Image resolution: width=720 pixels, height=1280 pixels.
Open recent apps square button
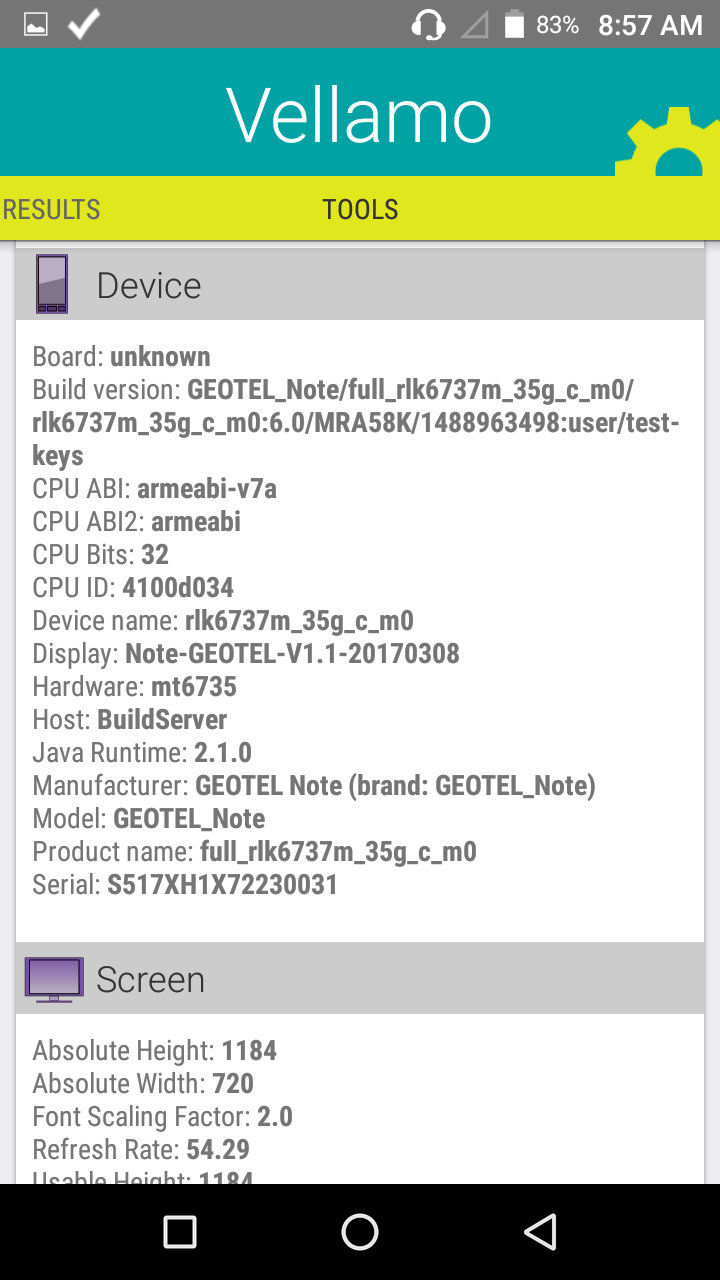(x=180, y=1232)
